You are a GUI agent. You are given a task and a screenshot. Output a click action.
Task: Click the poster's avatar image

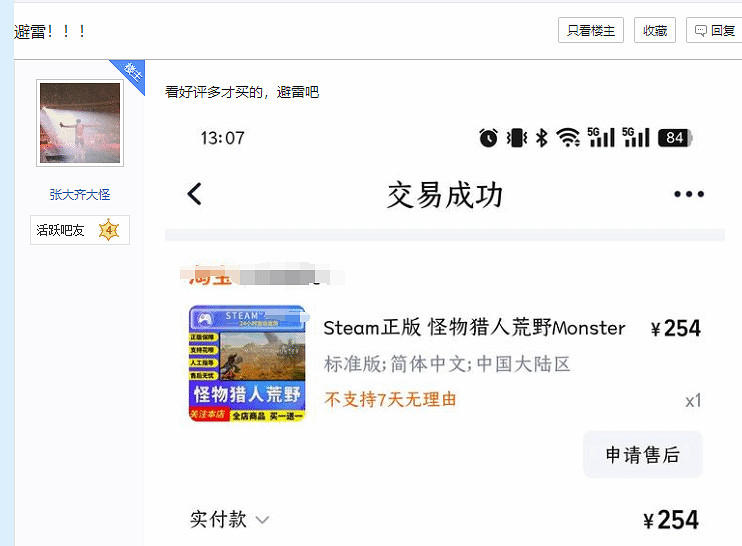(x=80, y=123)
